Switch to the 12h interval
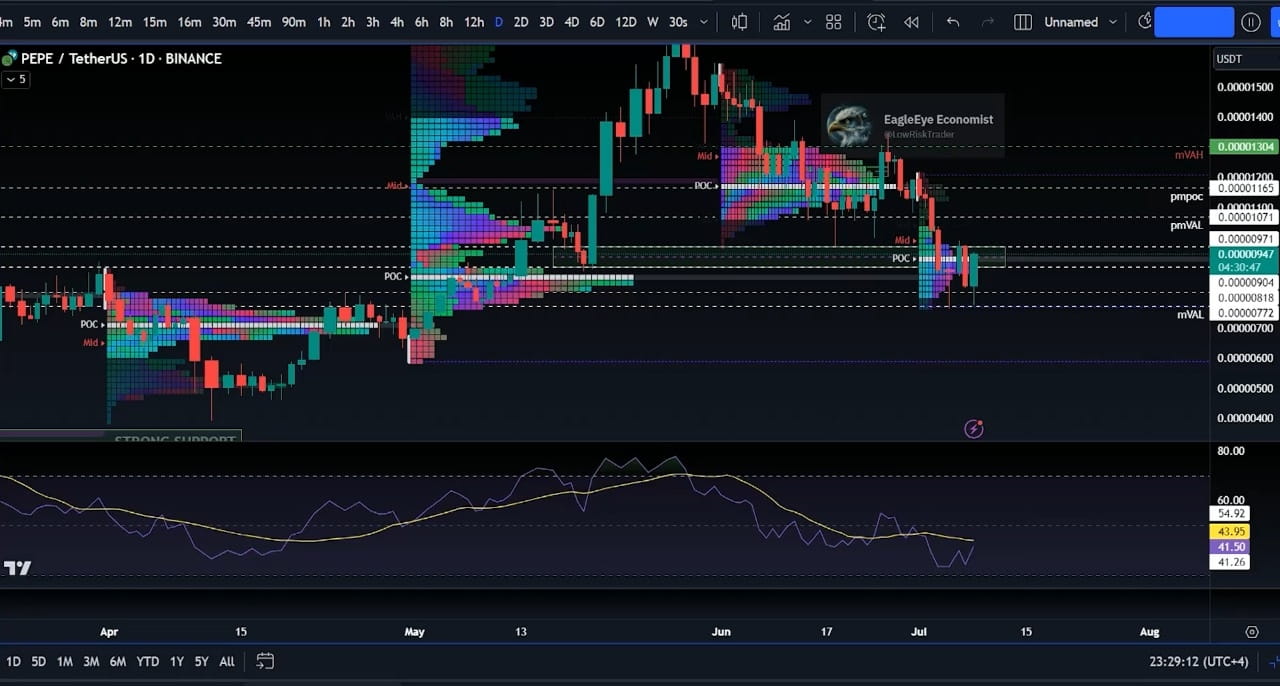The height and width of the screenshot is (686, 1280). (473, 22)
